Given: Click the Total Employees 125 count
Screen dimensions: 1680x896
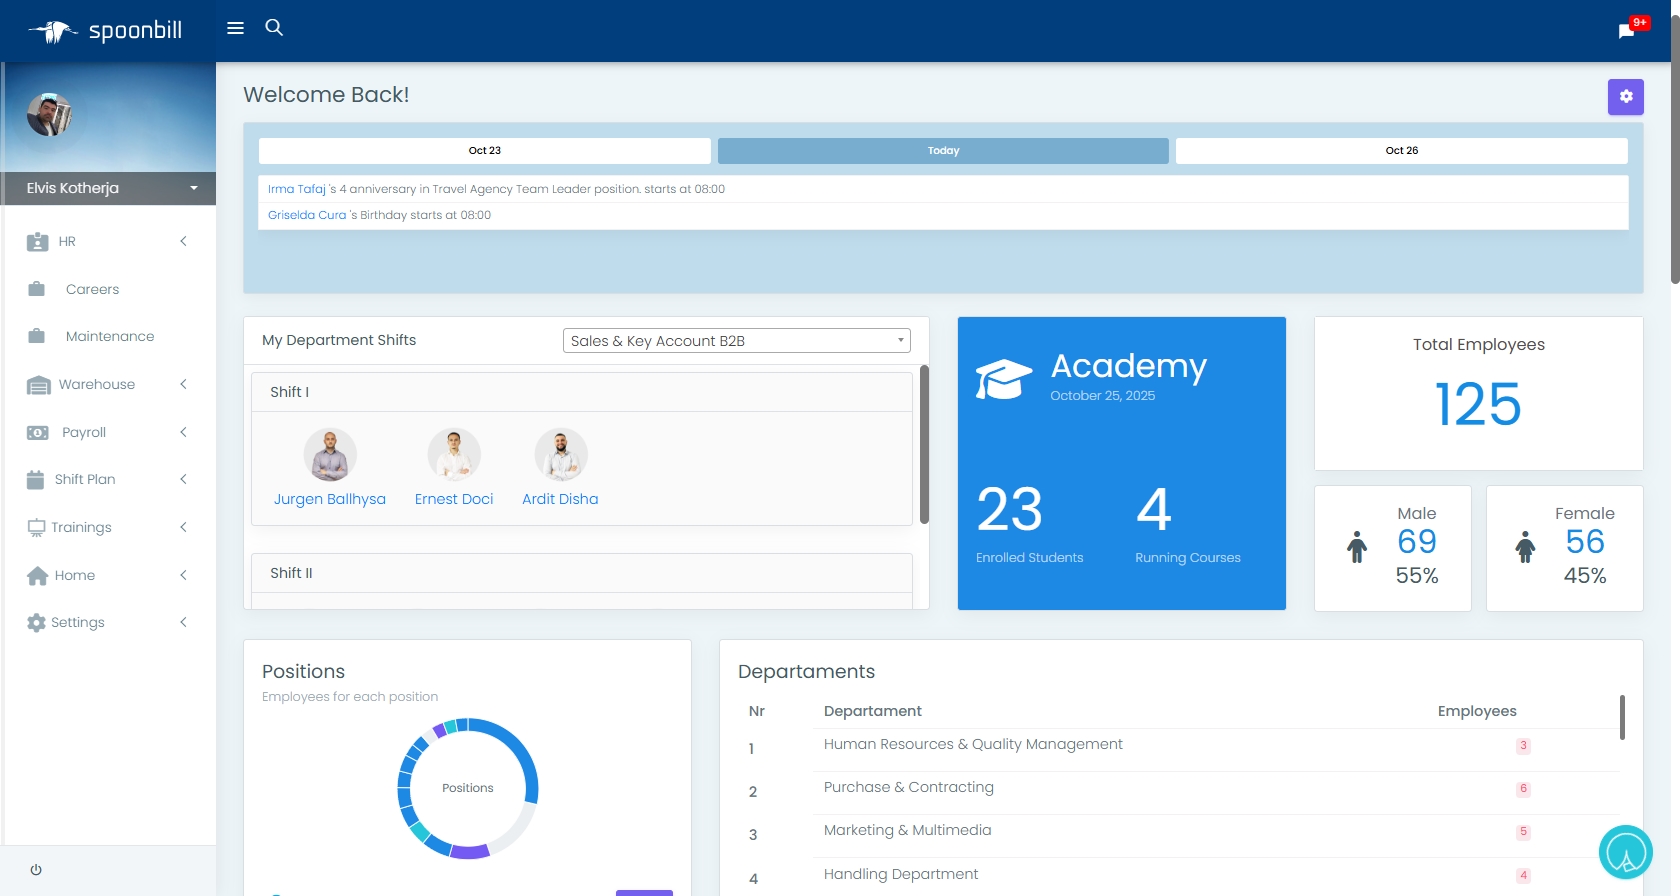Looking at the screenshot, I should tap(1478, 405).
